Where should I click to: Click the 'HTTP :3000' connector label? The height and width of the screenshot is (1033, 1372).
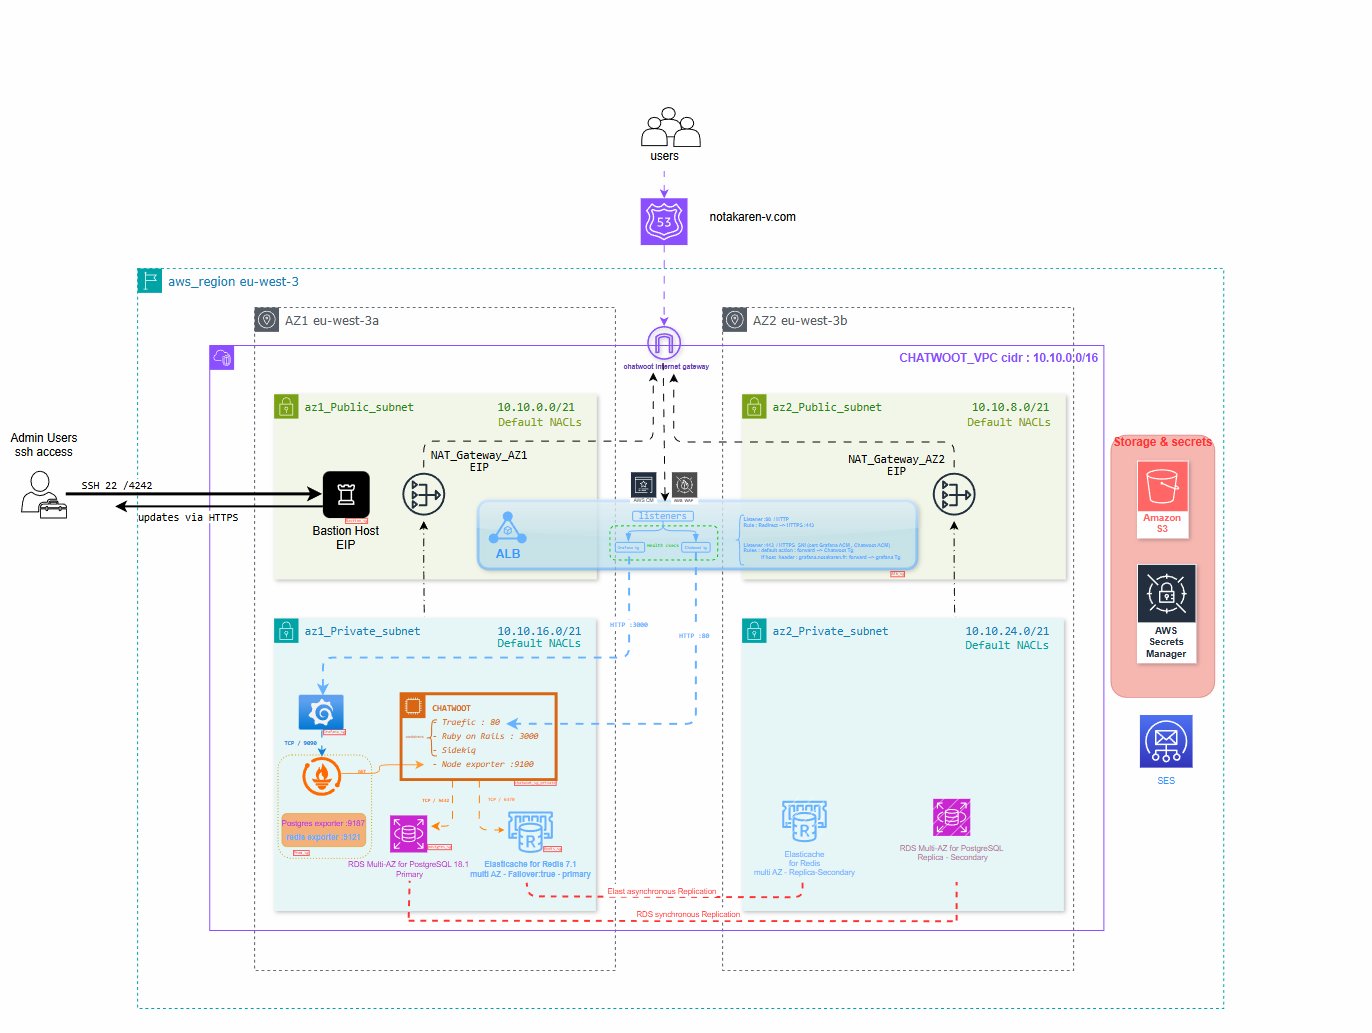click(629, 625)
